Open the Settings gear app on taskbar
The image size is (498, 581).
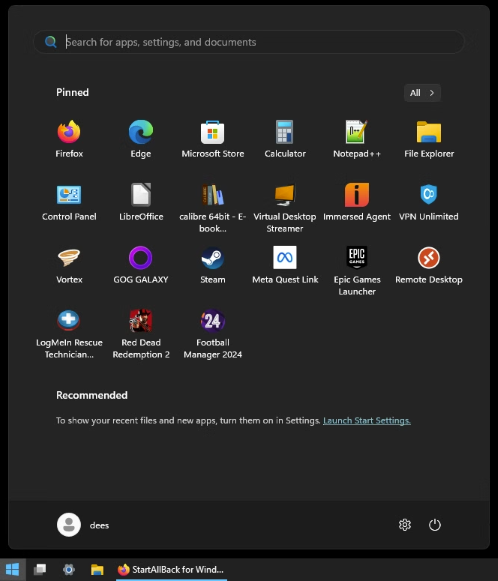click(69, 569)
